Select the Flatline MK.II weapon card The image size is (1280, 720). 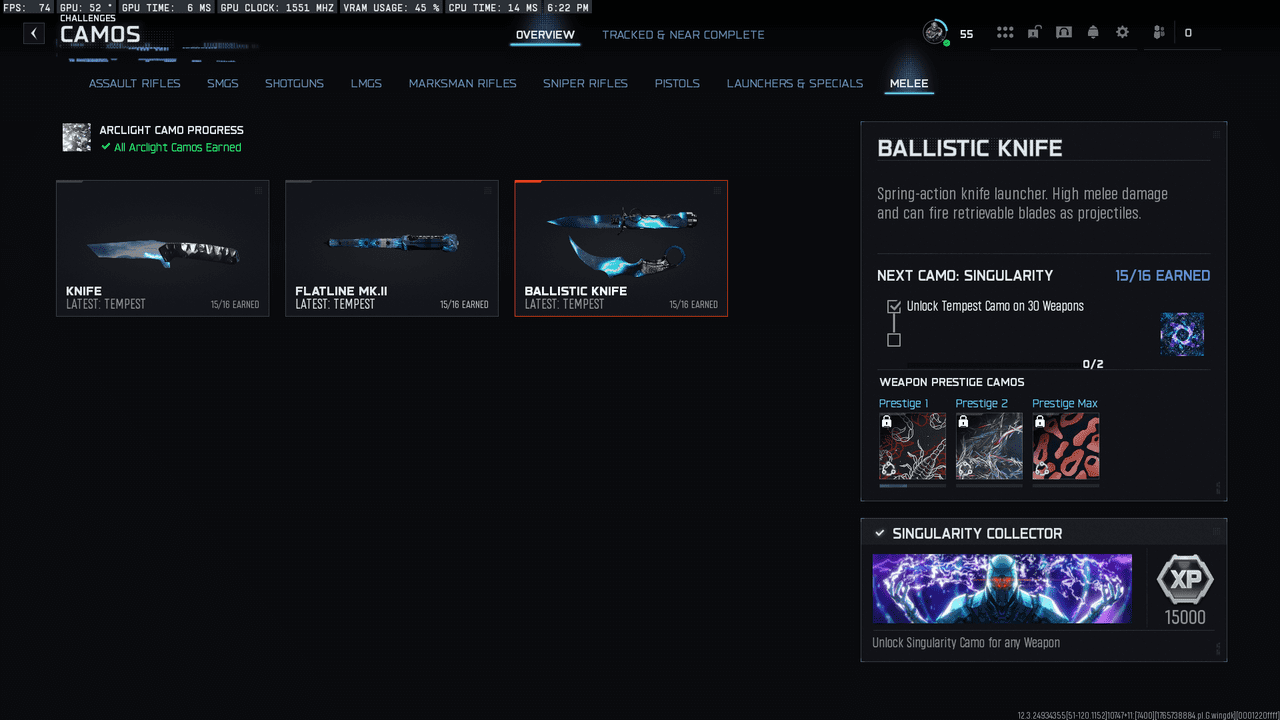tap(392, 248)
